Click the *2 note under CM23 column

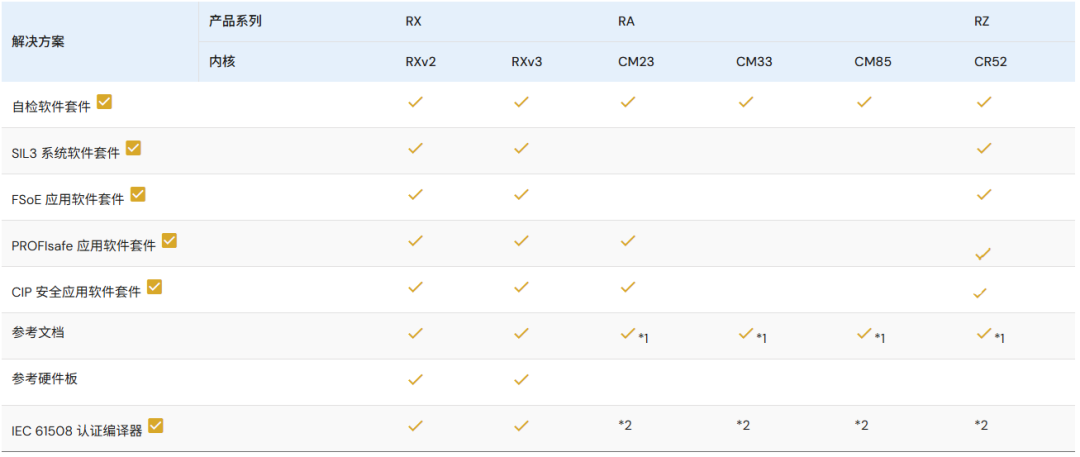pyautogui.click(x=625, y=425)
